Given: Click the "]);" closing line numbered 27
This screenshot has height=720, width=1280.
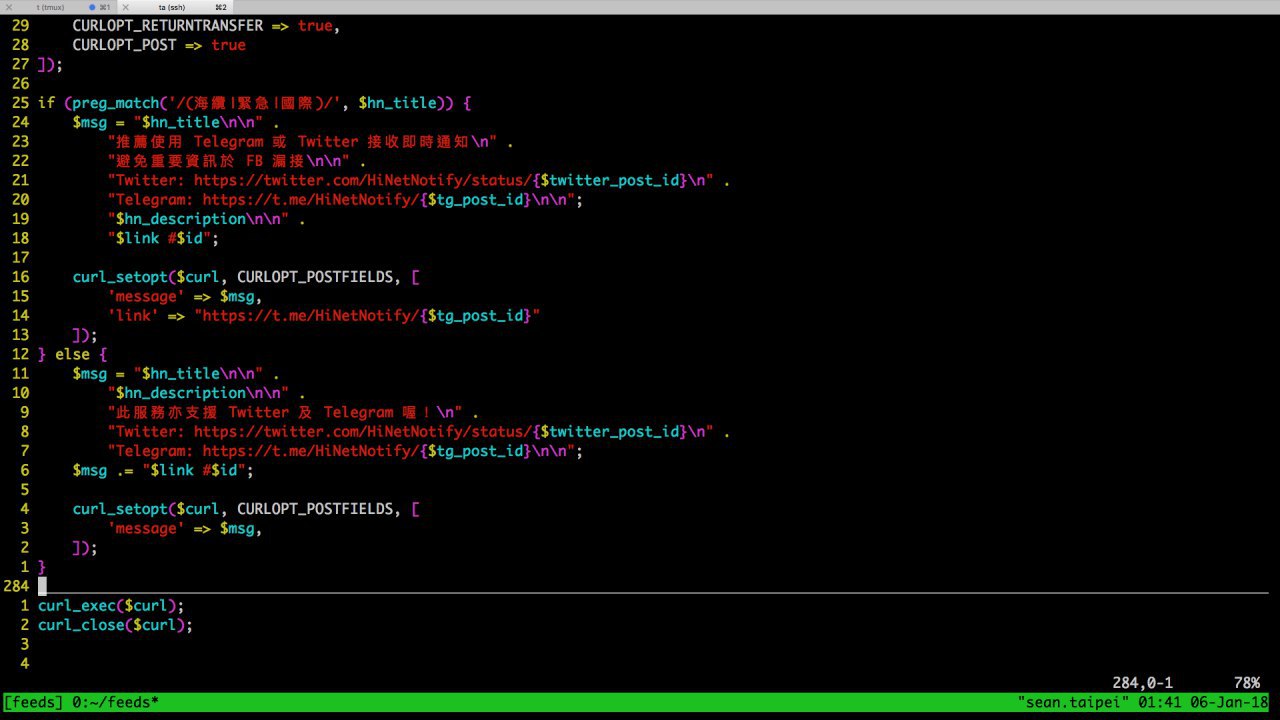Looking at the screenshot, I should [x=50, y=64].
